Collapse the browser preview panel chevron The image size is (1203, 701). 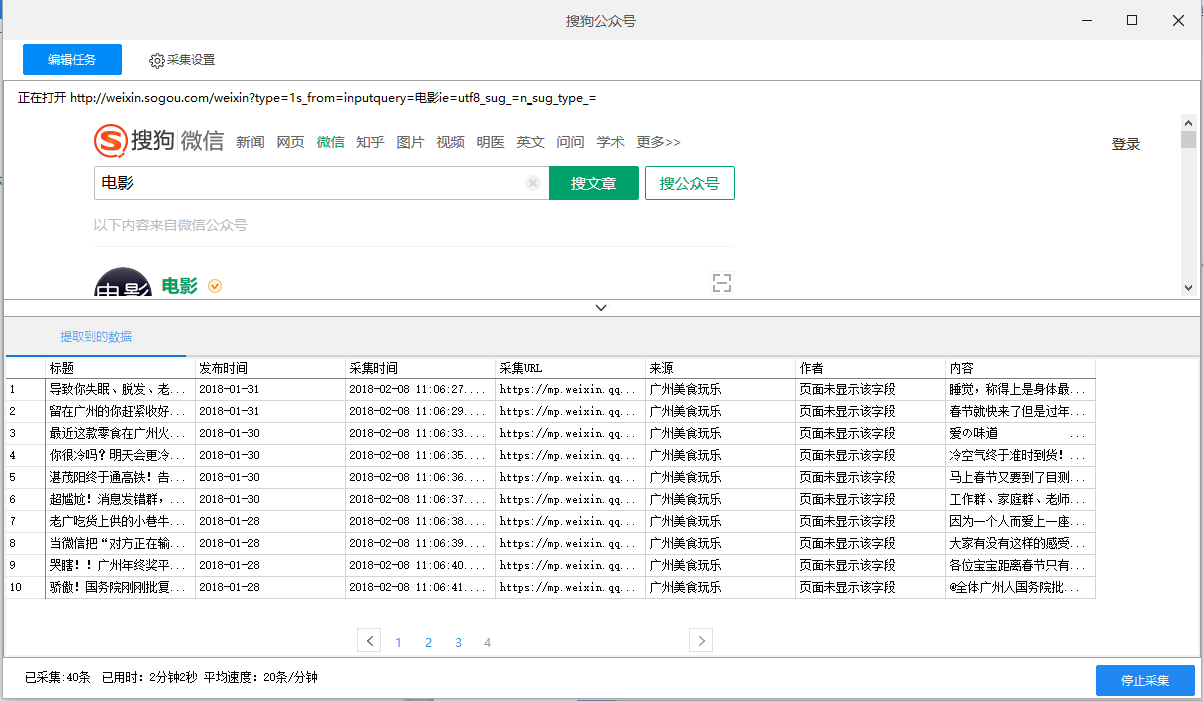601,308
